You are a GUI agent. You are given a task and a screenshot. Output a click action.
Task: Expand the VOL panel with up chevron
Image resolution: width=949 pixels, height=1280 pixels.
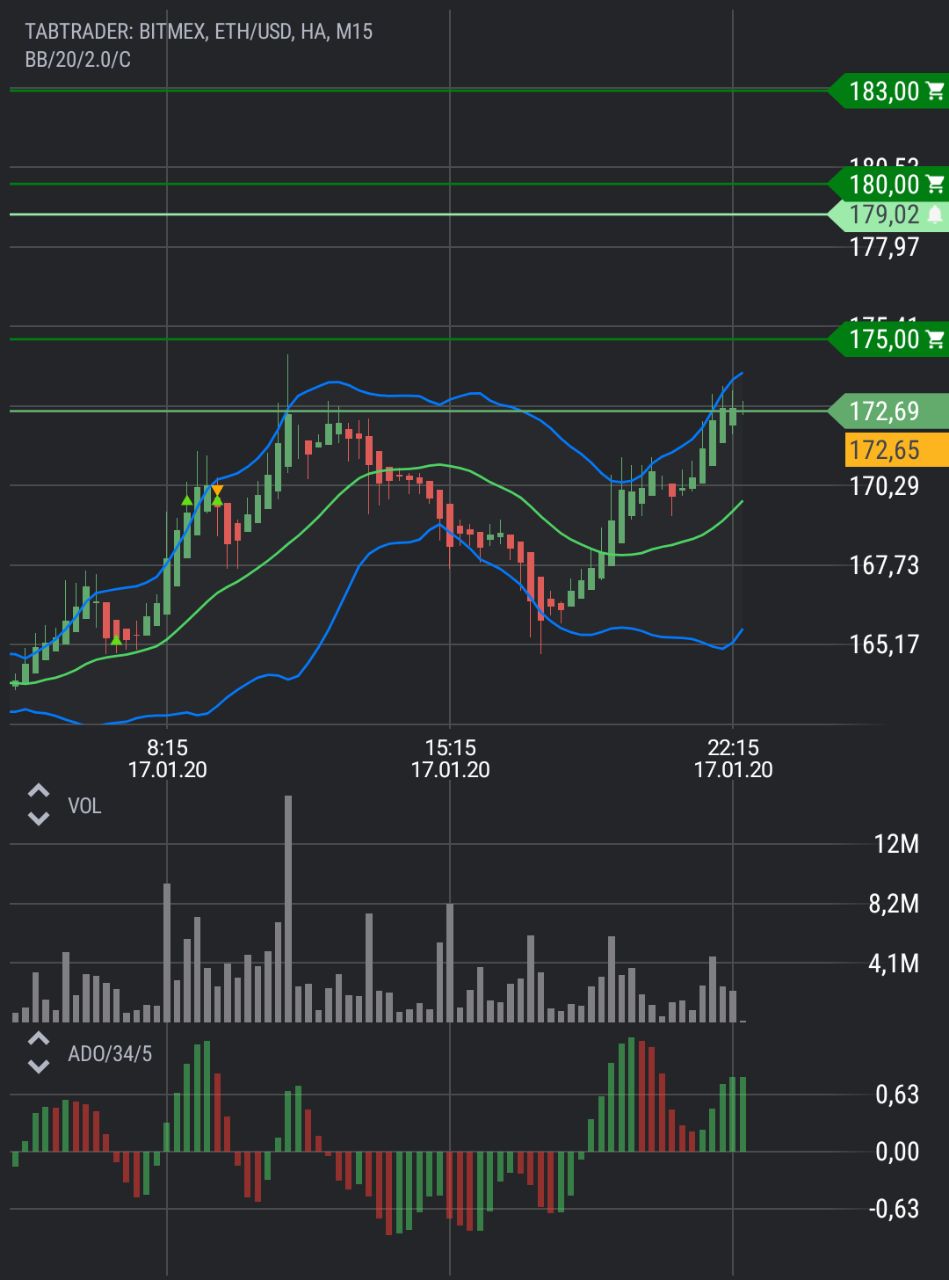point(38,791)
